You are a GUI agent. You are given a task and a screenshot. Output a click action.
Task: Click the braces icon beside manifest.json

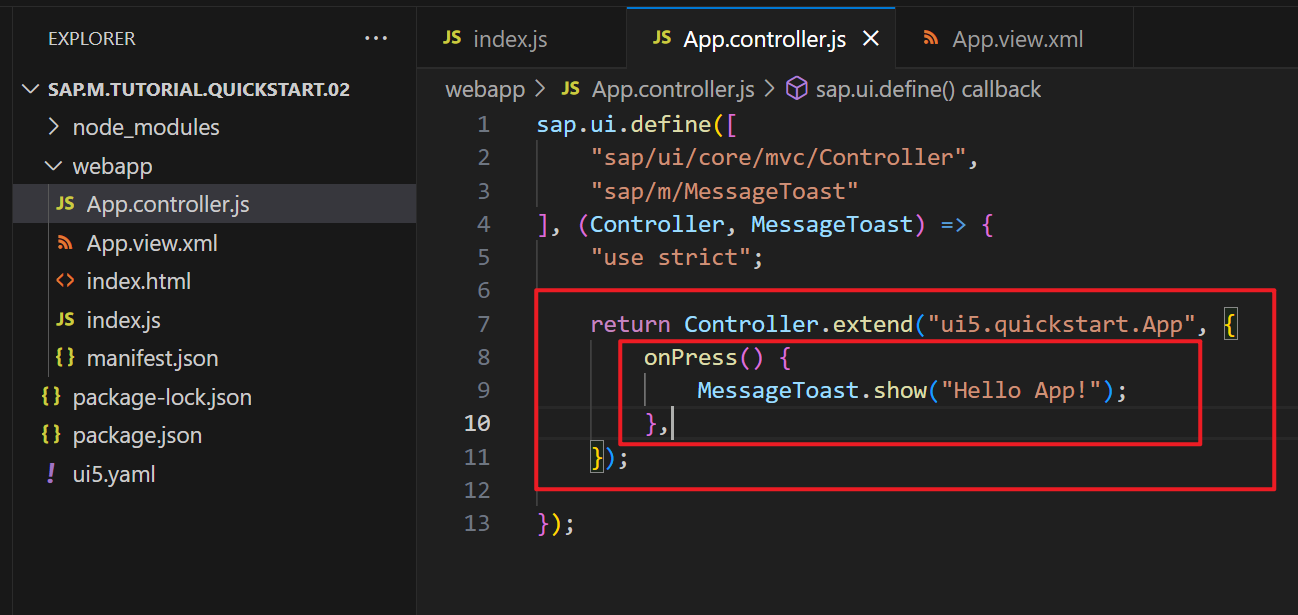65,358
